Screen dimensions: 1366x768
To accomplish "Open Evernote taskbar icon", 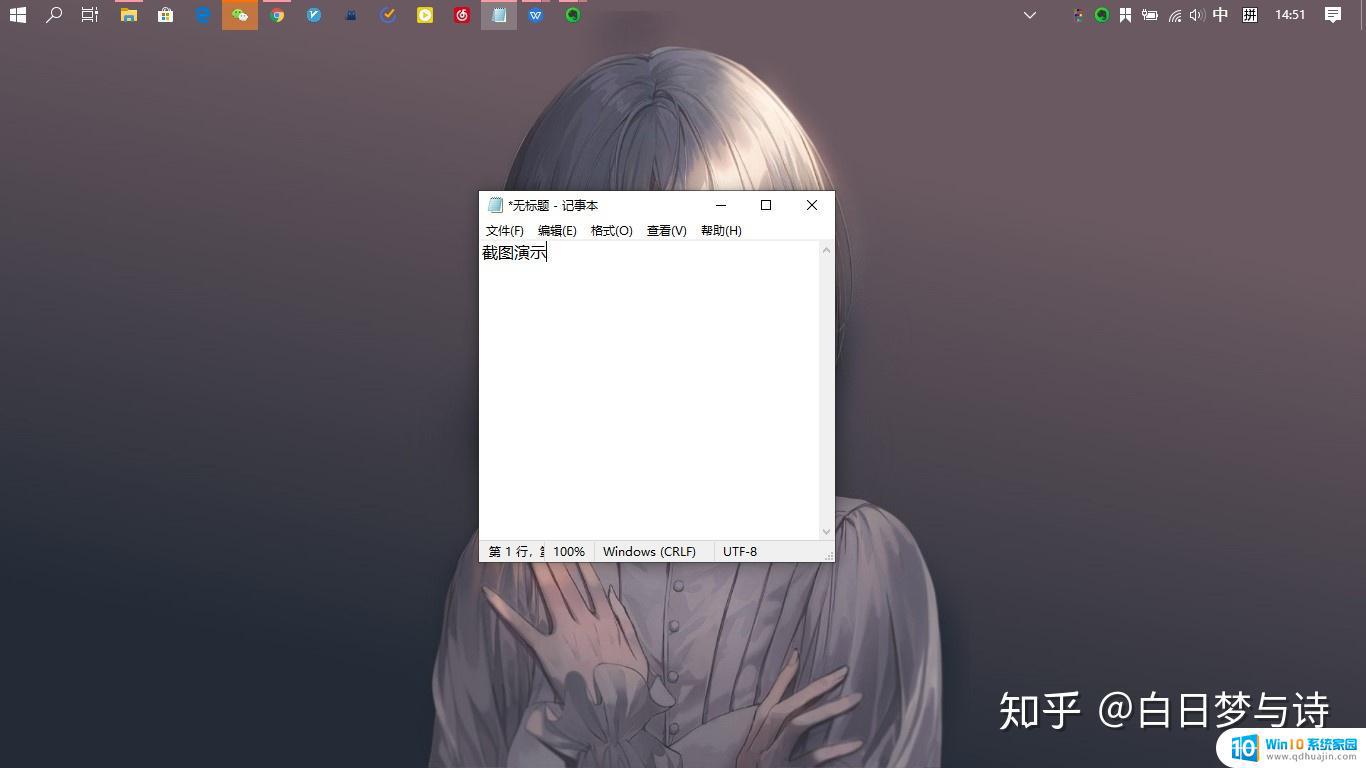I will 573,15.
